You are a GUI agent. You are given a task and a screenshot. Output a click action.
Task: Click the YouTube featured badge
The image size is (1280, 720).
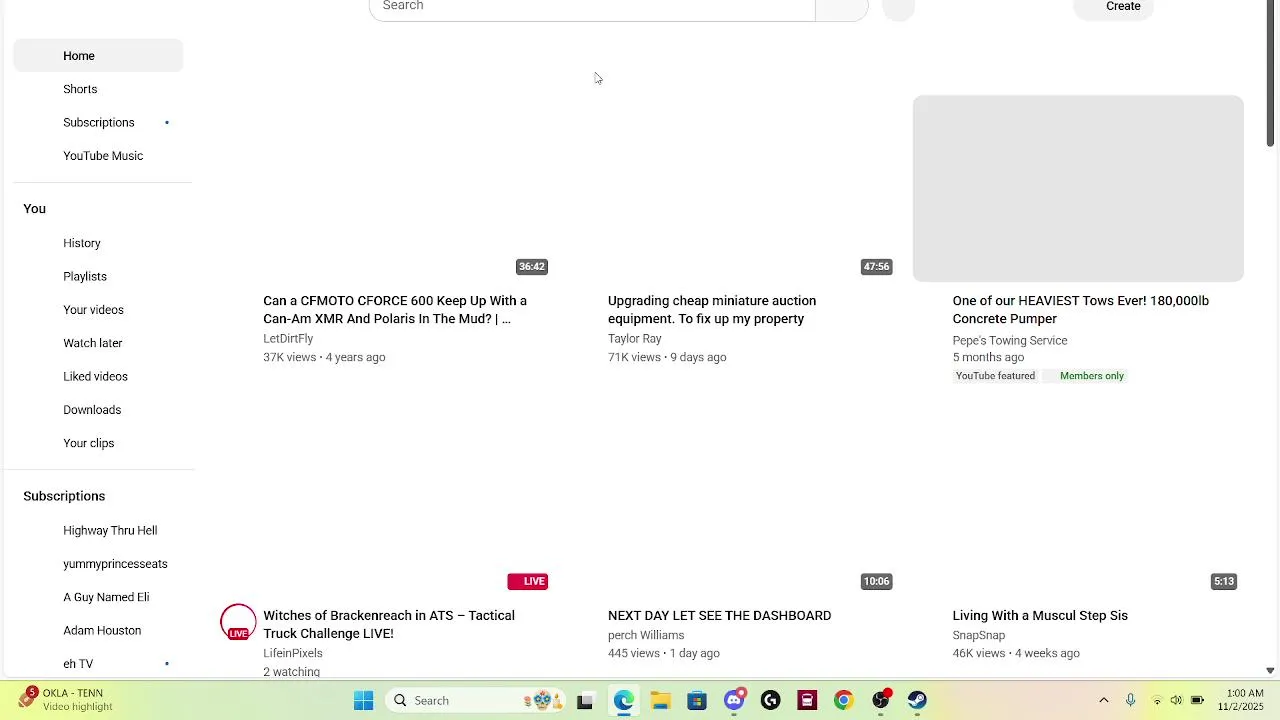995,376
